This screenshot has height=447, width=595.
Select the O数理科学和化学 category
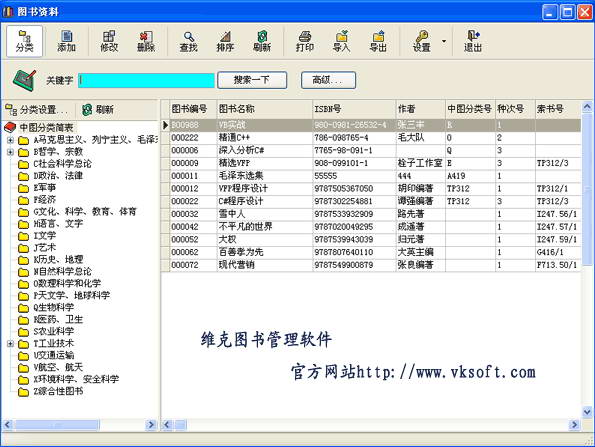point(67,283)
